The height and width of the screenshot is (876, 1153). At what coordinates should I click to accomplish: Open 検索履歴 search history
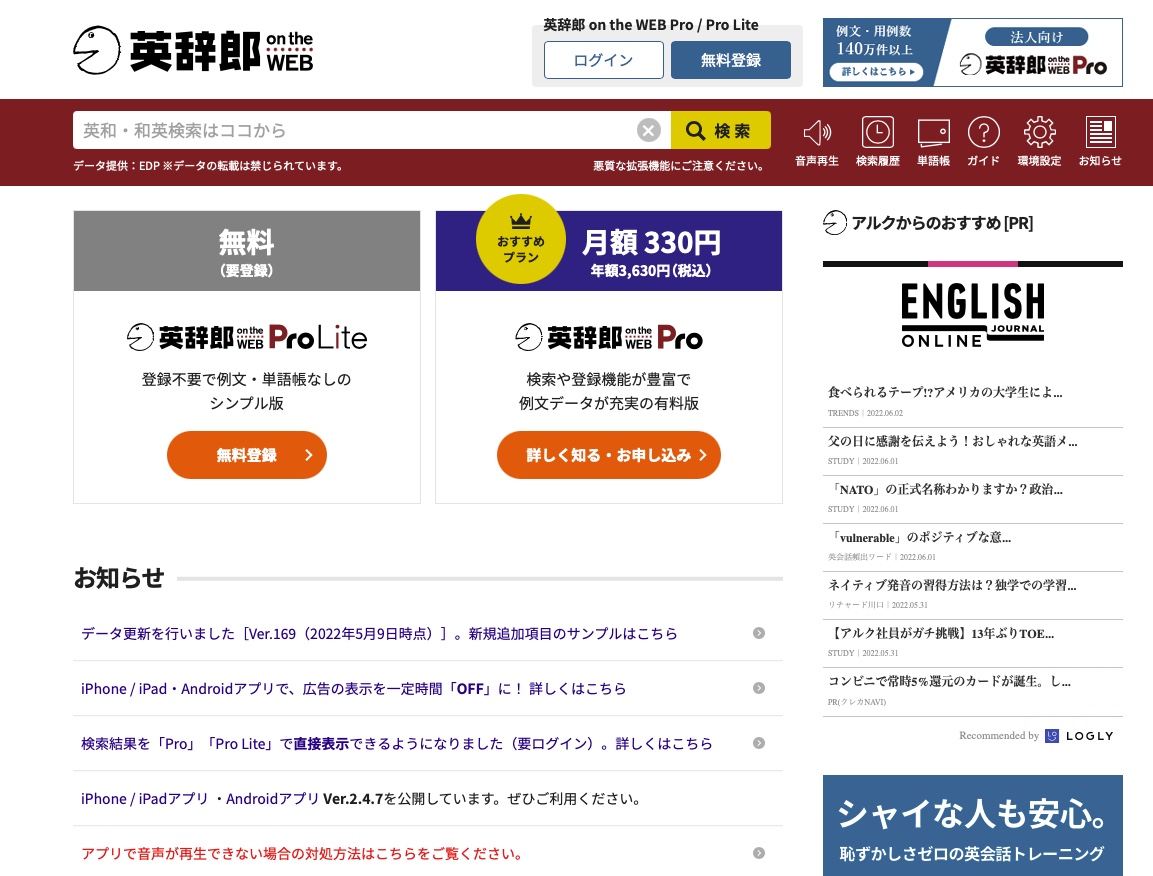point(877,131)
